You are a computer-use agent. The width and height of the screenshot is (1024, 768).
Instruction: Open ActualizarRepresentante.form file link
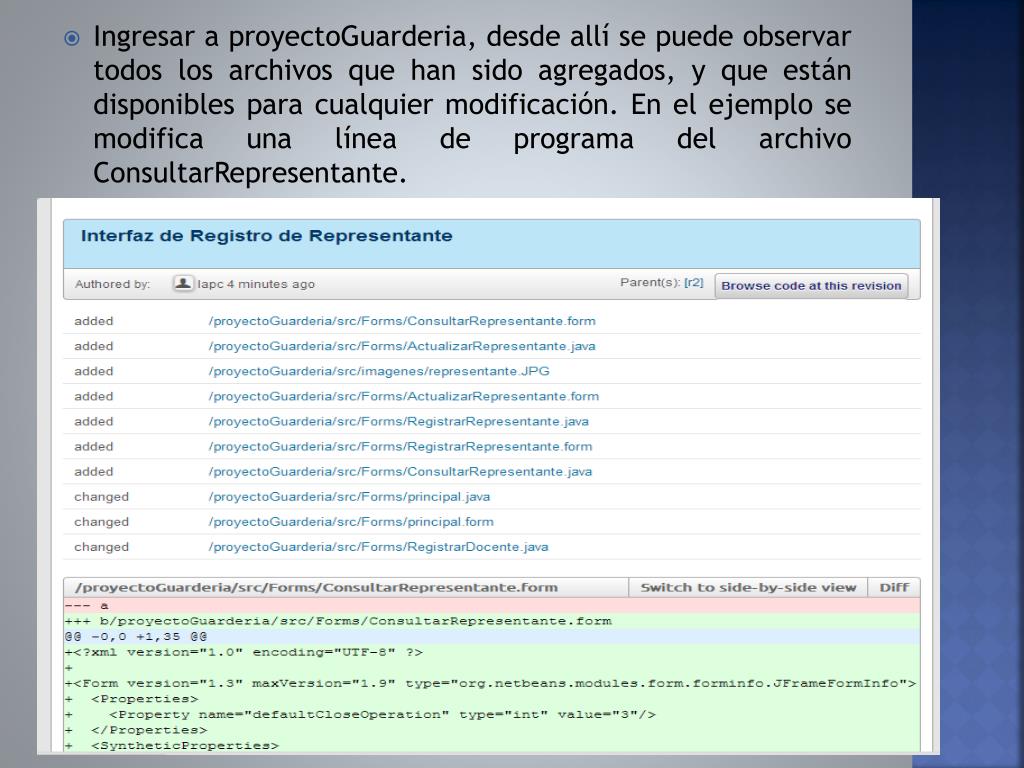coord(404,396)
